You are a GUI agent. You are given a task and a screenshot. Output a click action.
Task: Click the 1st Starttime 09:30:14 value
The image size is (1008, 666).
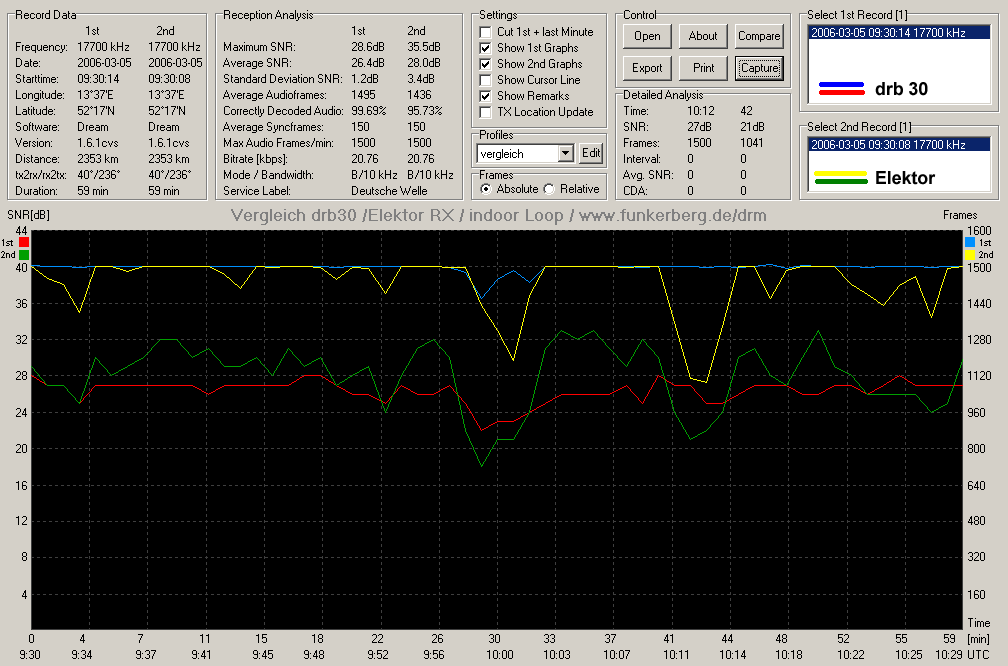point(98,79)
